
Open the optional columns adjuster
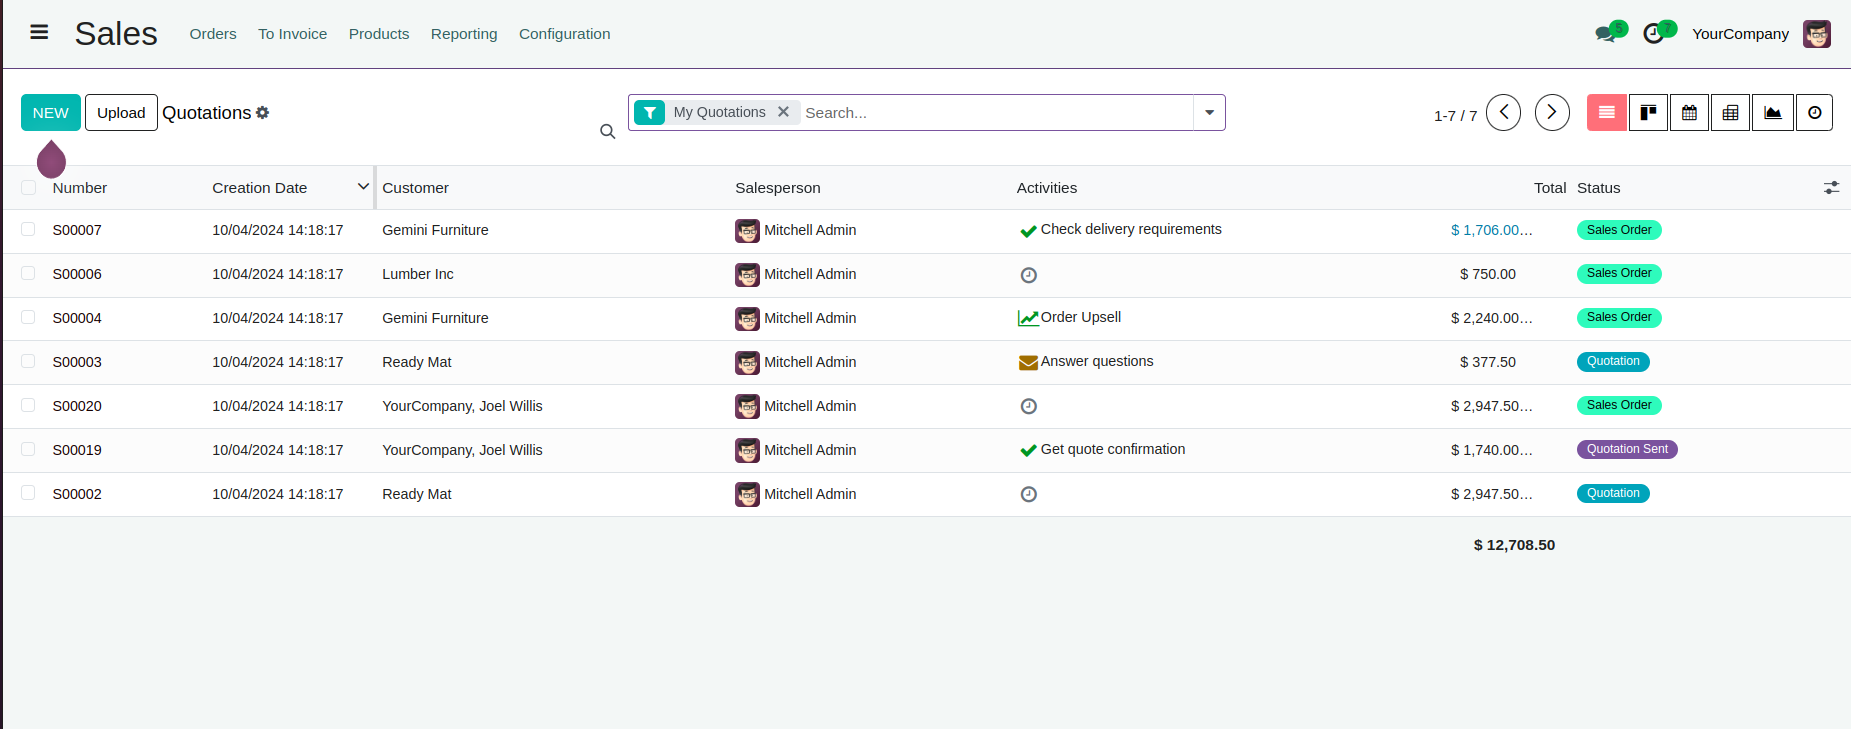coord(1831,188)
